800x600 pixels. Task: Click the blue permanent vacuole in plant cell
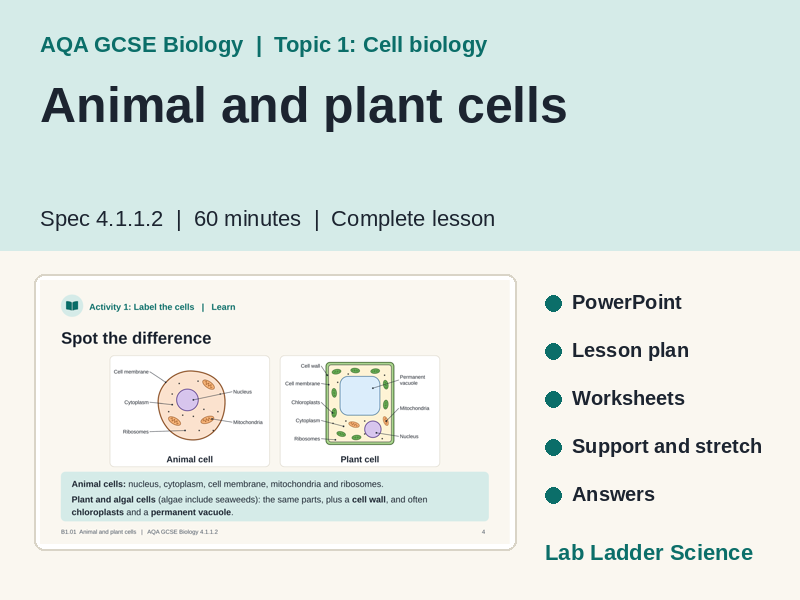point(360,396)
